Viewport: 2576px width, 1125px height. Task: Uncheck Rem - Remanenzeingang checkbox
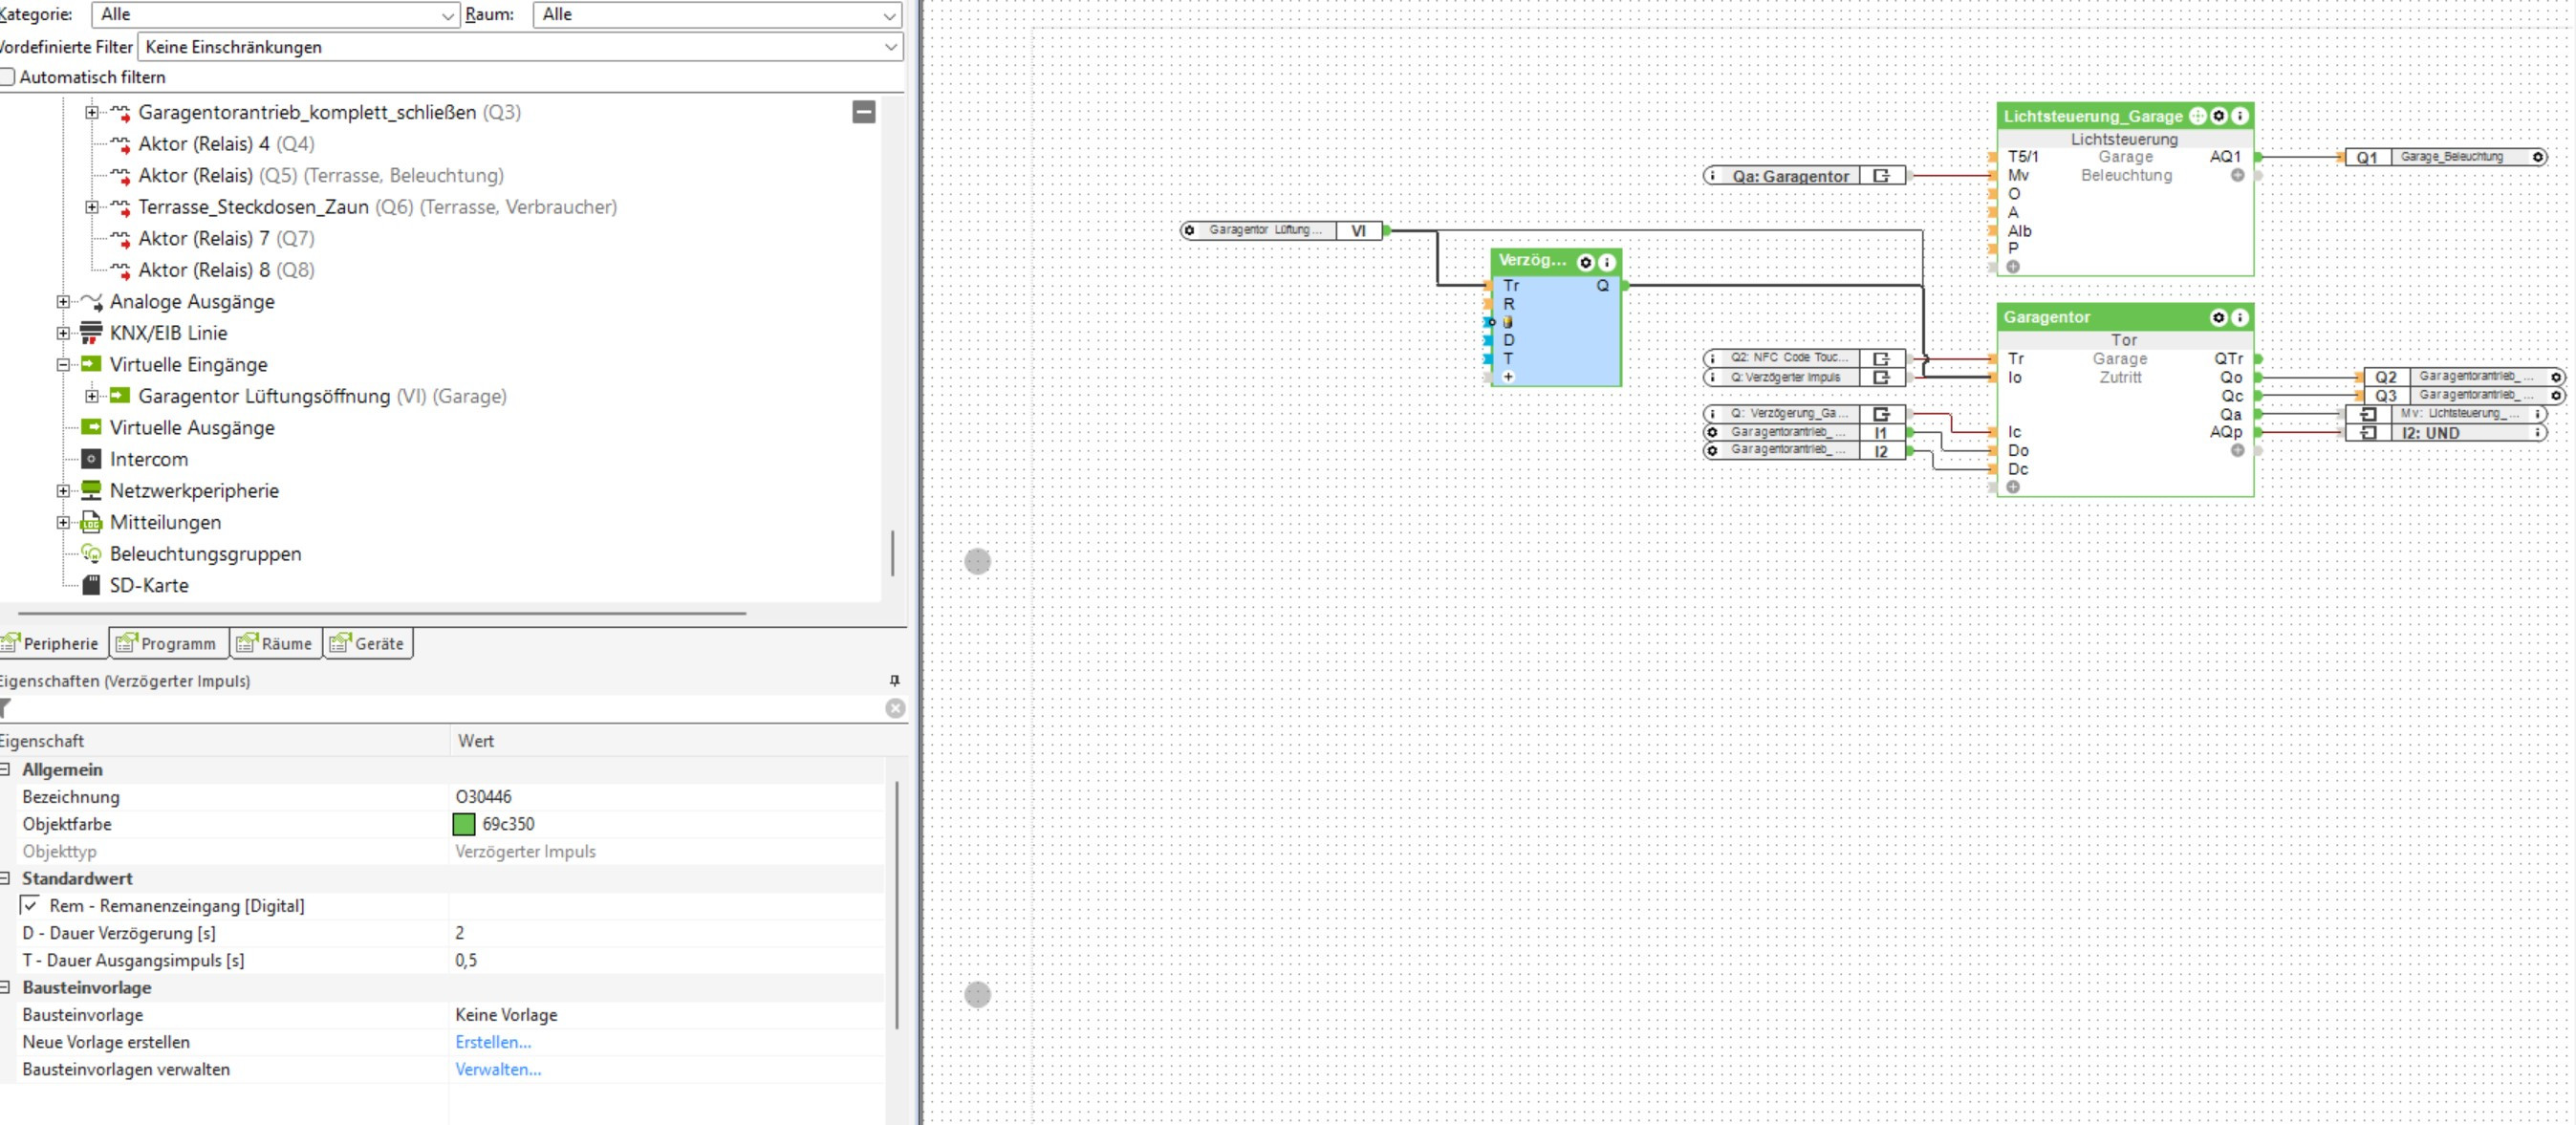[x=31, y=906]
